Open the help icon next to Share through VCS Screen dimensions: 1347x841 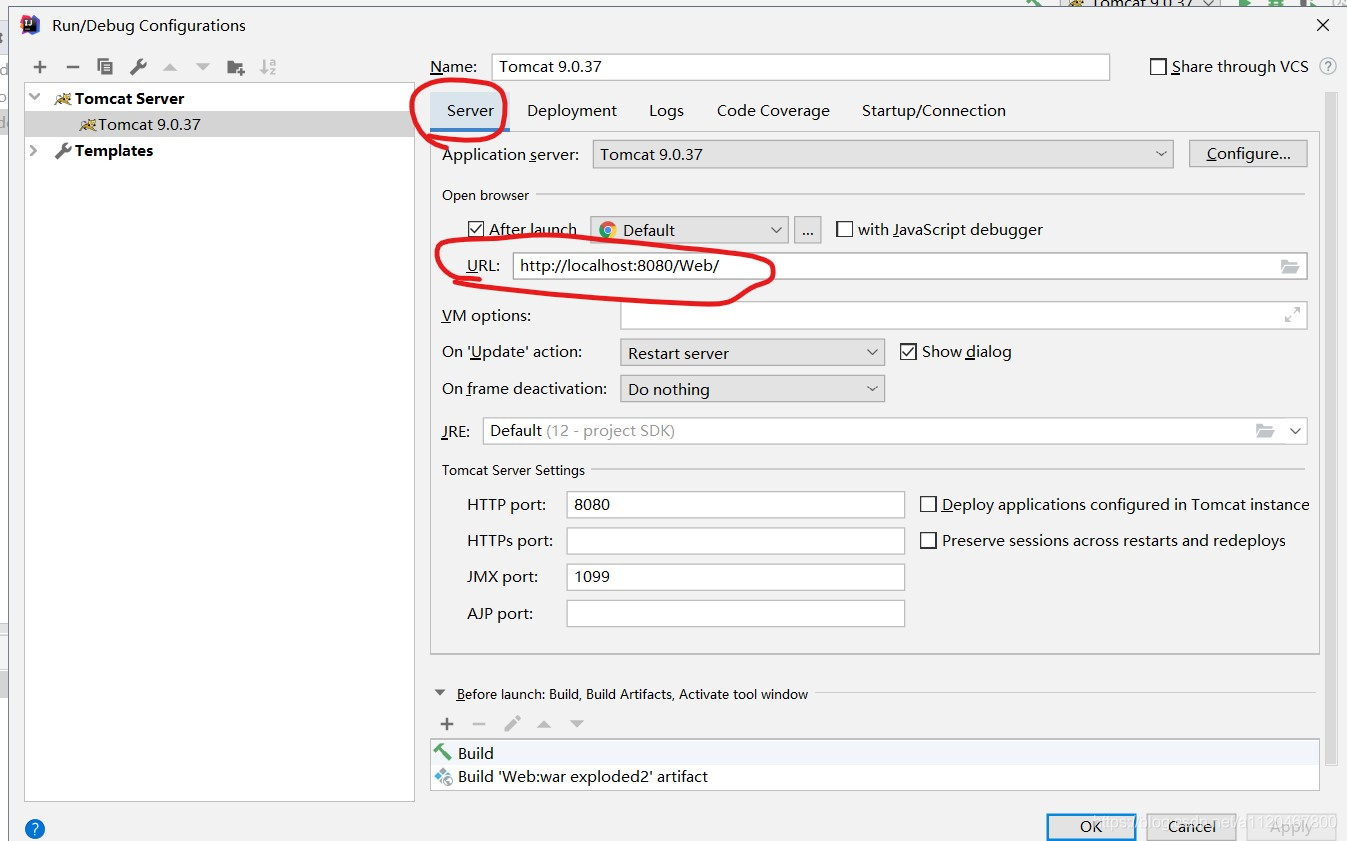pos(1328,67)
